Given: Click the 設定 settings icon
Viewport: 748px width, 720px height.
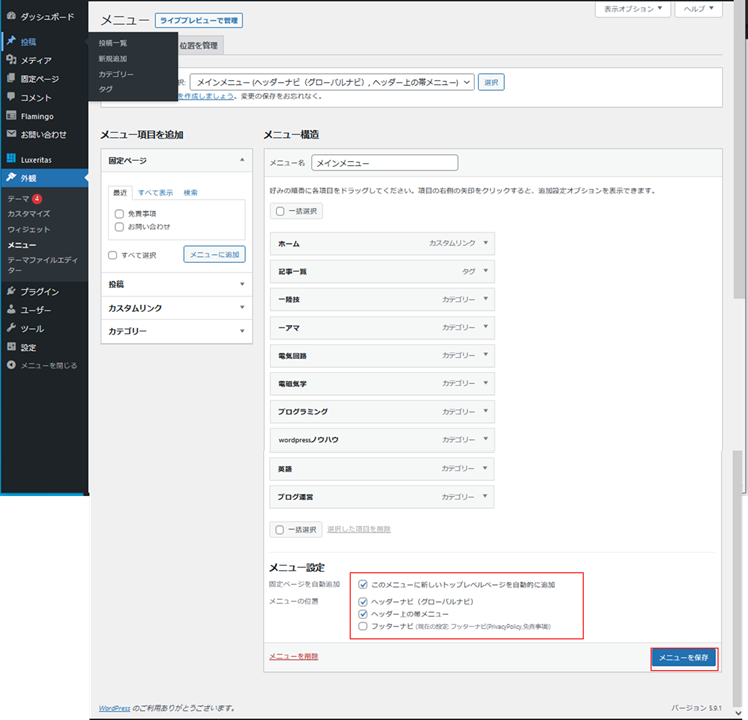Looking at the screenshot, I should point(11,347).
